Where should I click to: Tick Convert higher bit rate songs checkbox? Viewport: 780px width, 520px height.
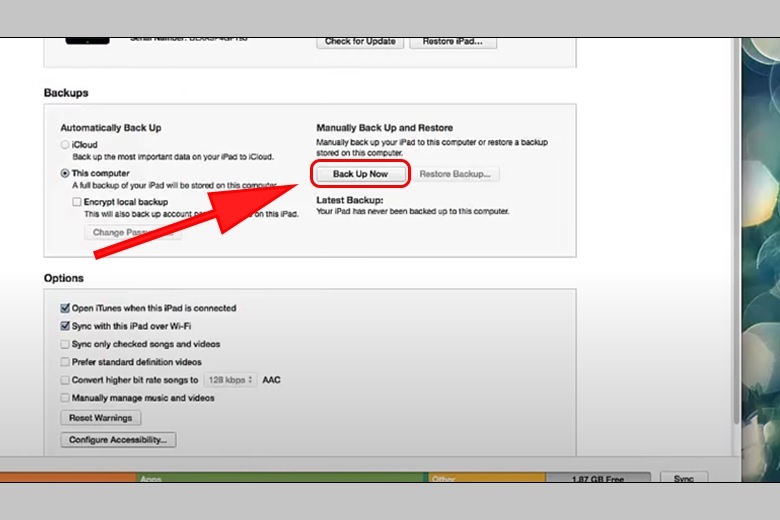(65, 380)
